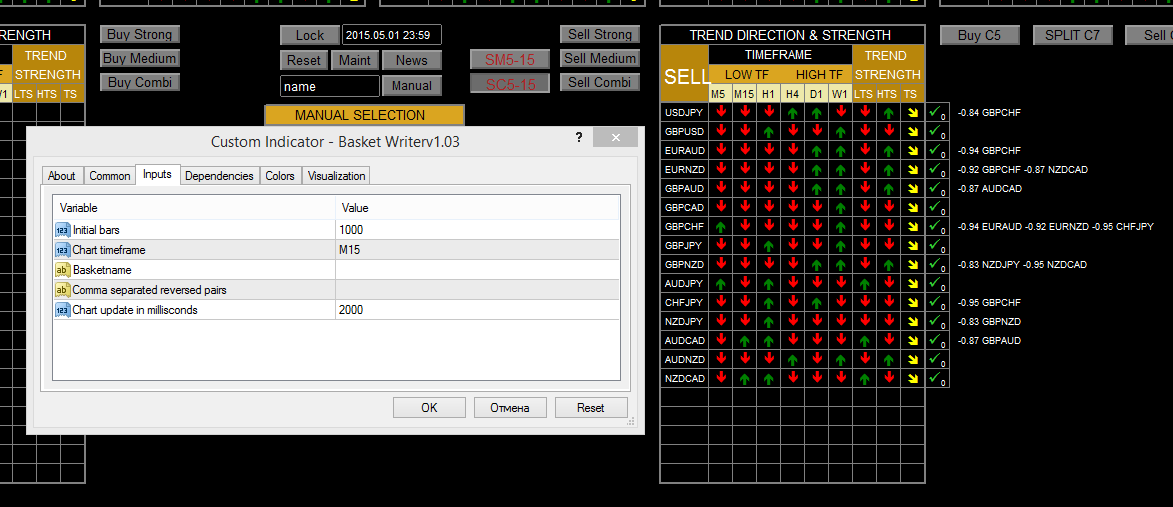Click the name input field
The height and width of the screenshot is (507, 1173).
pos(330,86)
